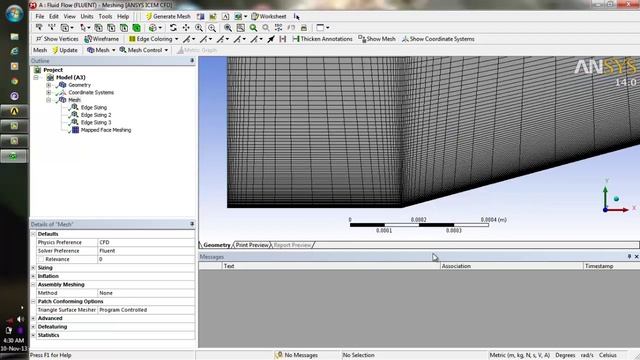Viewport: 640px width, 360px height.
Task: Click the edge length bracket icon
Action: [x=282, y=39]
